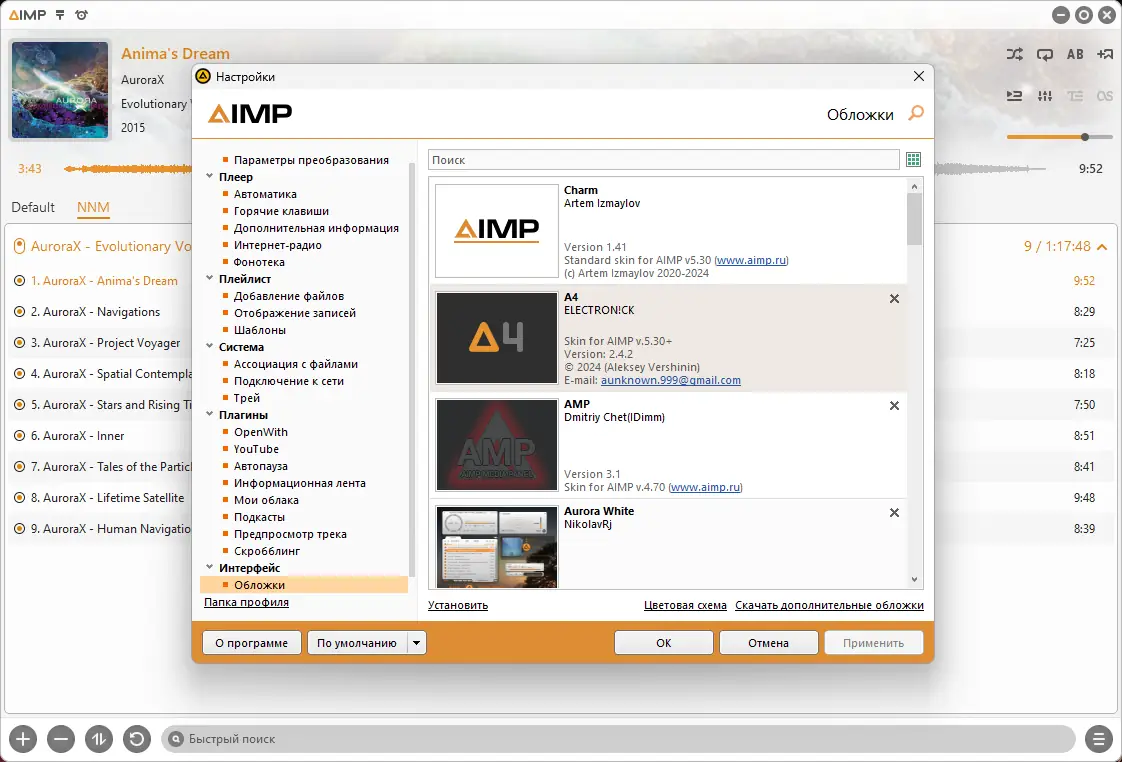Select the A4 skin thumbnail
Image resolution: width=1122 pixels, height=762 pixels.
(x=497, y=338)
